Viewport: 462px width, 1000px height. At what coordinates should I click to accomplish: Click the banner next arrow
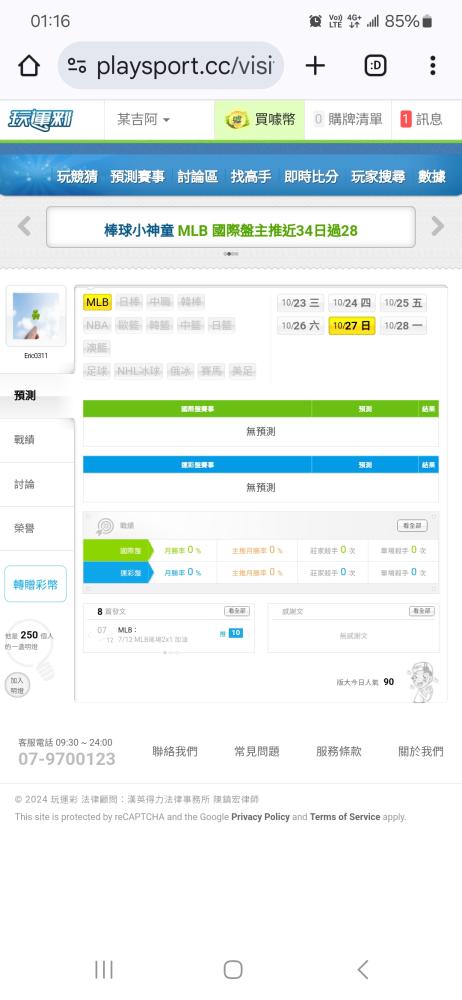[x=438, y=226]
